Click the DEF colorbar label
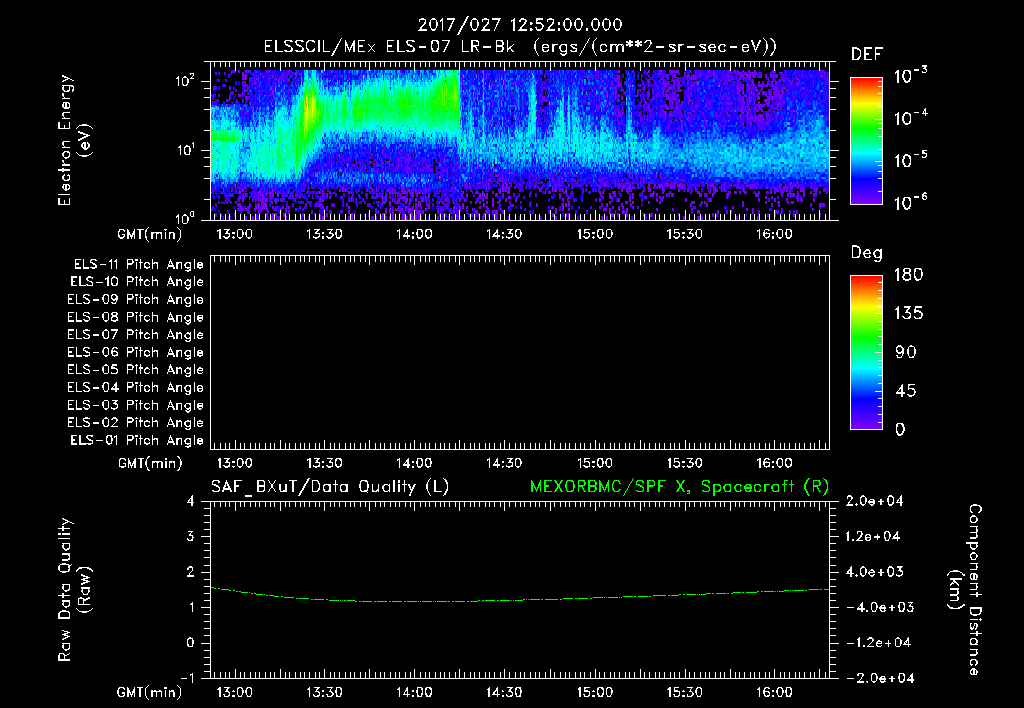1024x708 pixels. [867, 54]
